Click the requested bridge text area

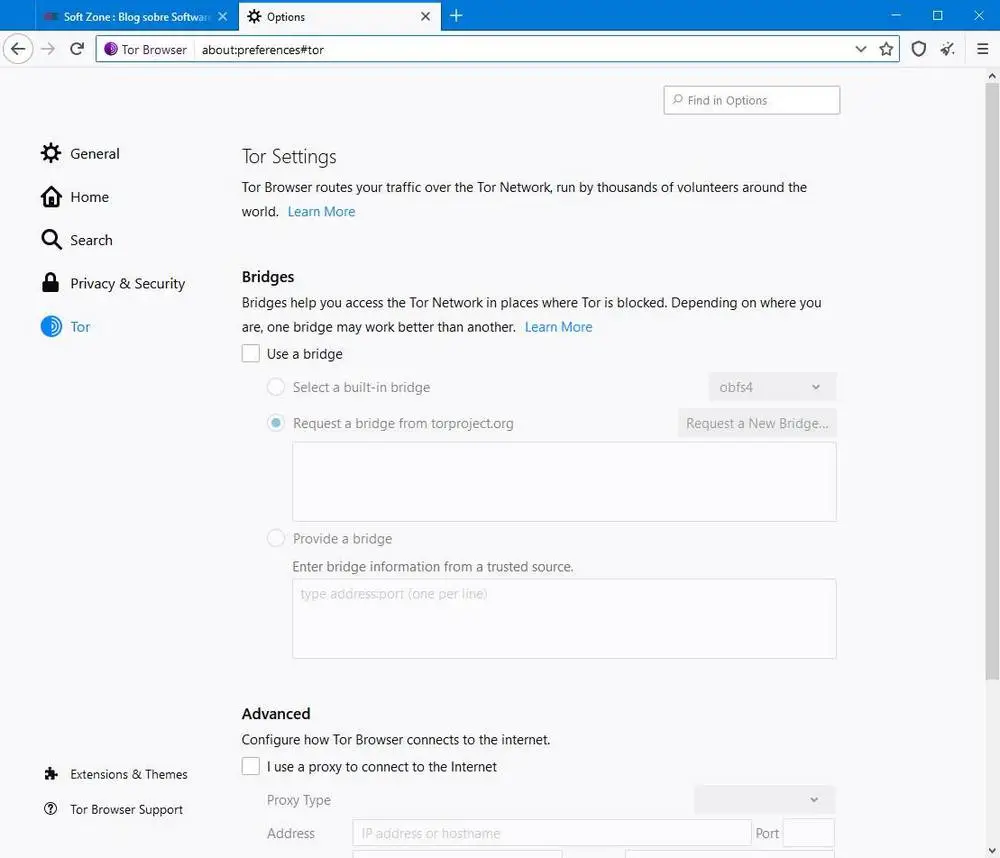pos(564,482)
